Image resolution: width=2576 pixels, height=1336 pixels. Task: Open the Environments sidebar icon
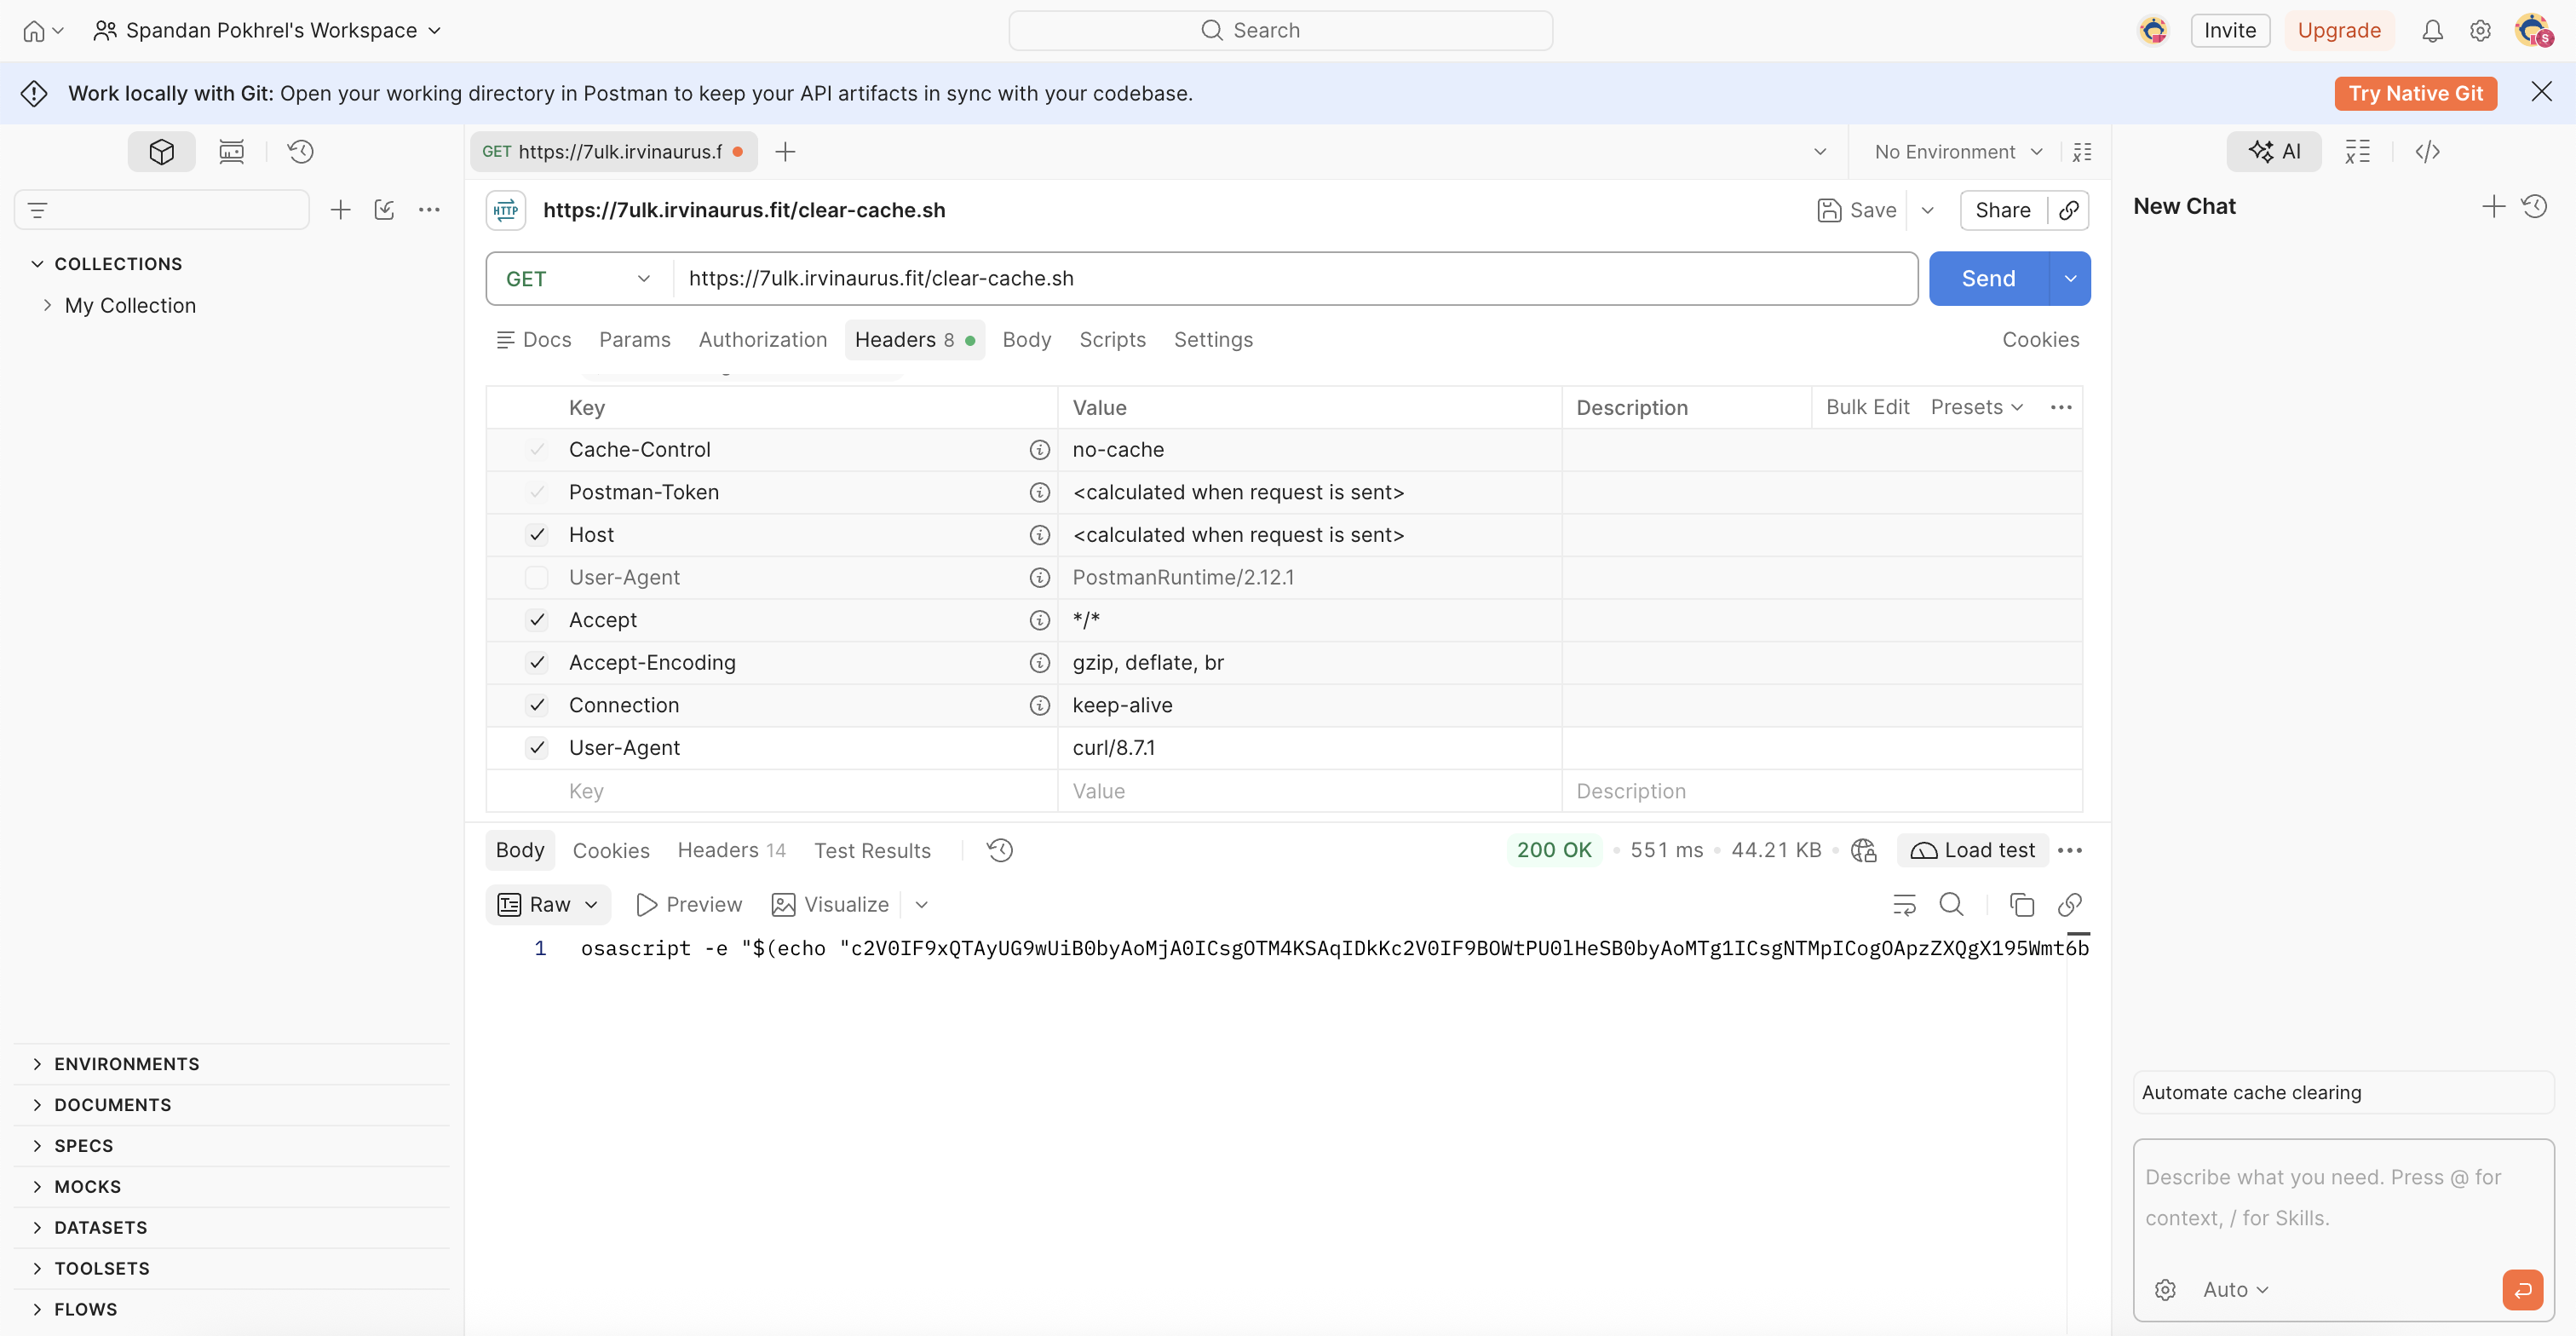point(231,151)
